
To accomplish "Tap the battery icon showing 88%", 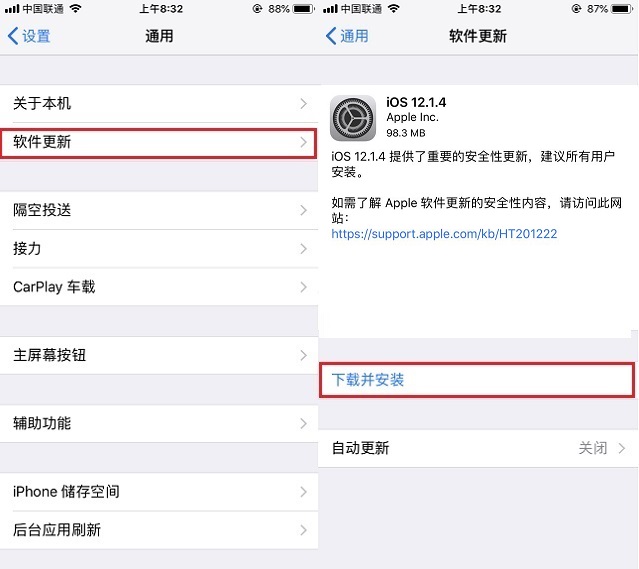I will [x=303, y=9].
